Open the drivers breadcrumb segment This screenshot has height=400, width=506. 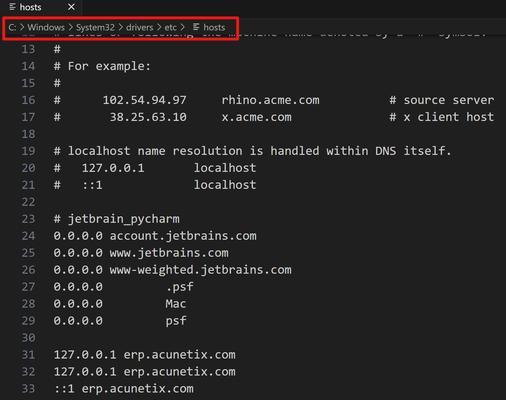(140, 27)
